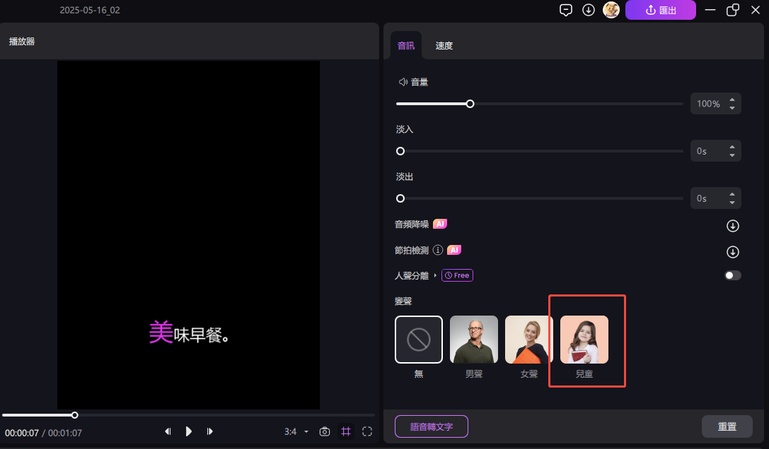The image size is (769, 449).
Task: Click the AI badge next to 音頻降噪
Action: coord(440,224)
